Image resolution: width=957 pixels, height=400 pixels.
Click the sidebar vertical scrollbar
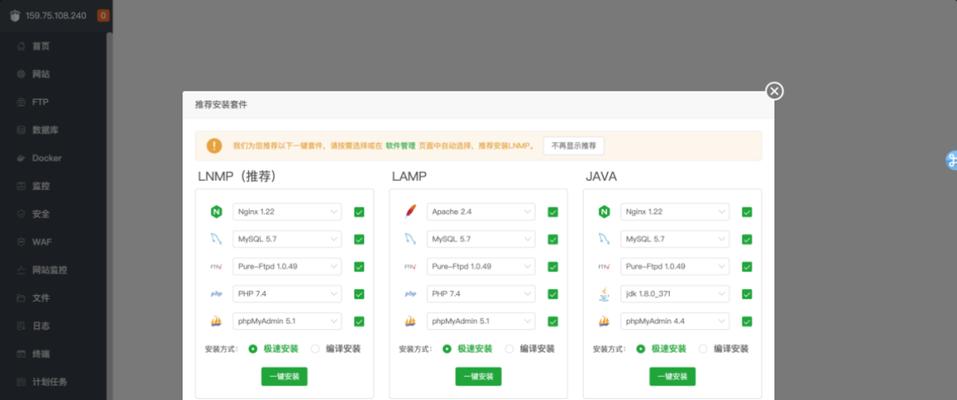tap(109, 214)
